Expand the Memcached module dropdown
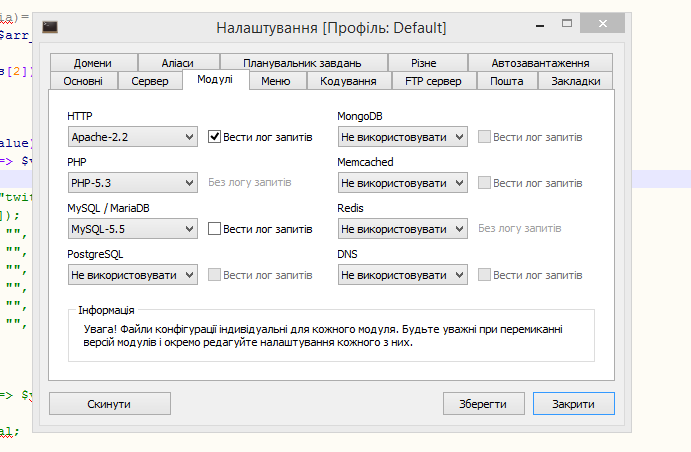Screen dimensions: 691x452 402,183
